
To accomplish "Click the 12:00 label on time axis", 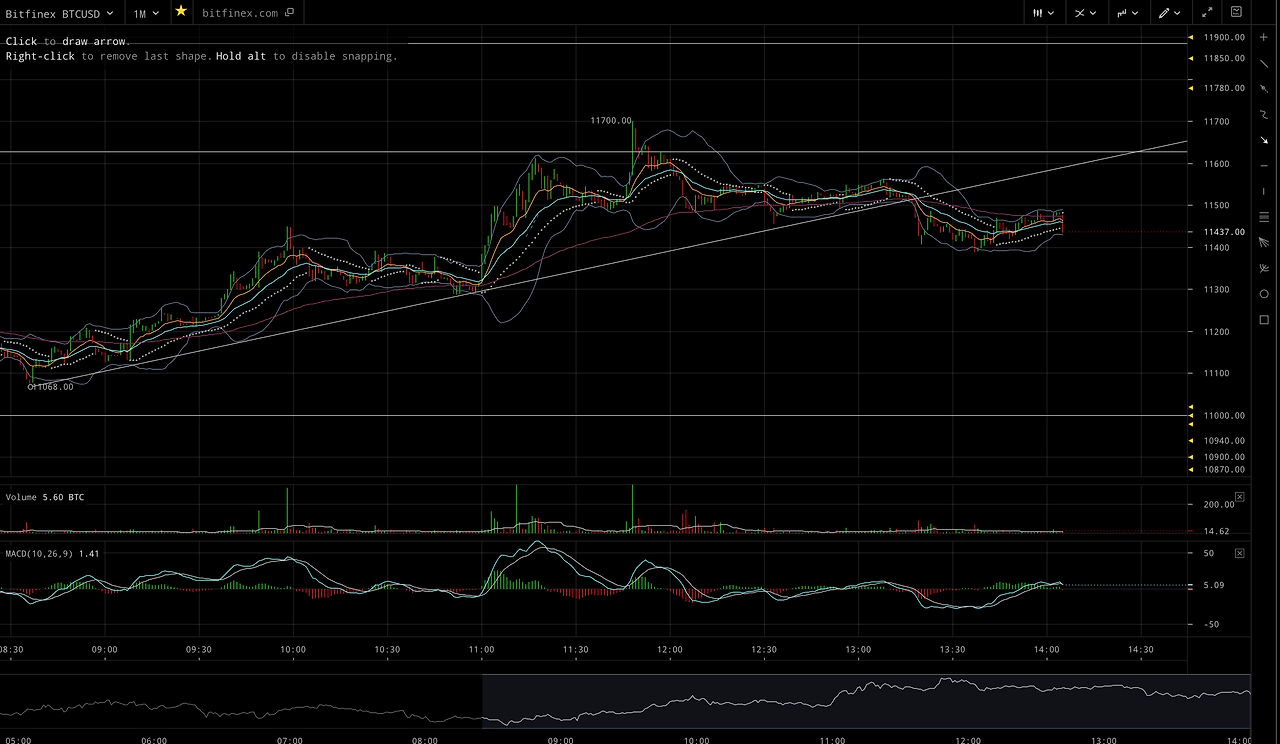I will point(669,650).
